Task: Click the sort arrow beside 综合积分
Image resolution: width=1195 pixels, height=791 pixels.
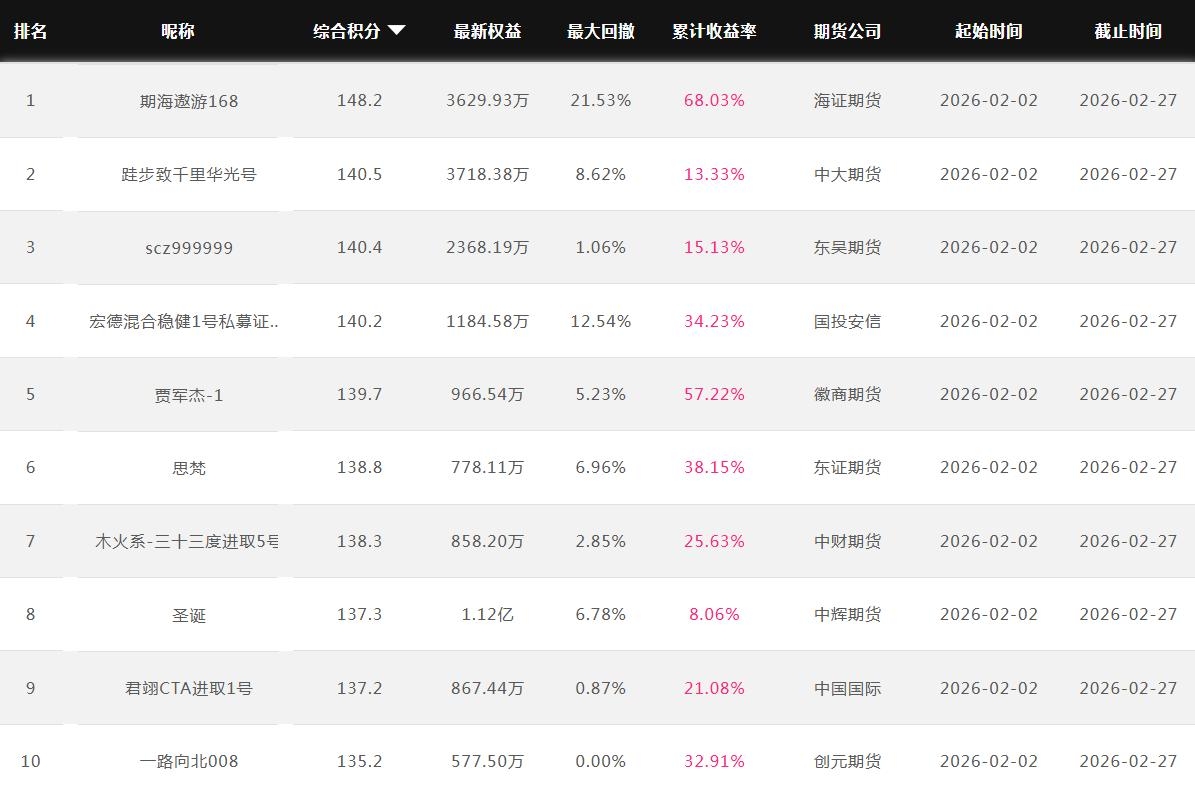Action: pyautogui.click(x=397, y=30)
